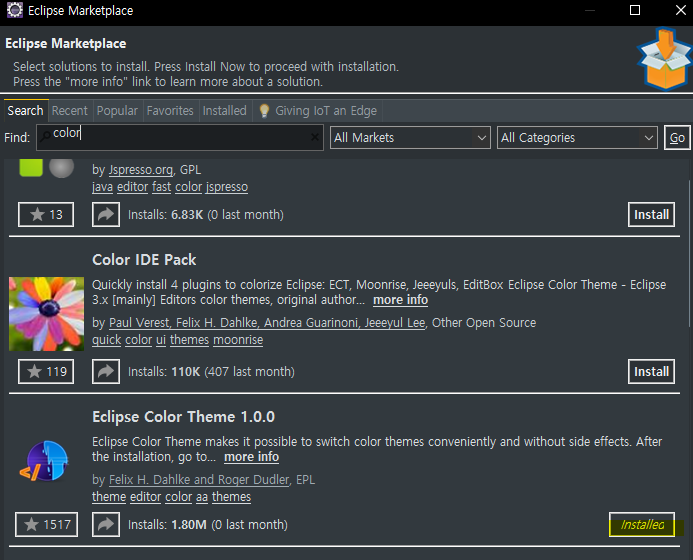Click the Color IDE Pack title
The image size is (693, 560).
click(144, 259)
